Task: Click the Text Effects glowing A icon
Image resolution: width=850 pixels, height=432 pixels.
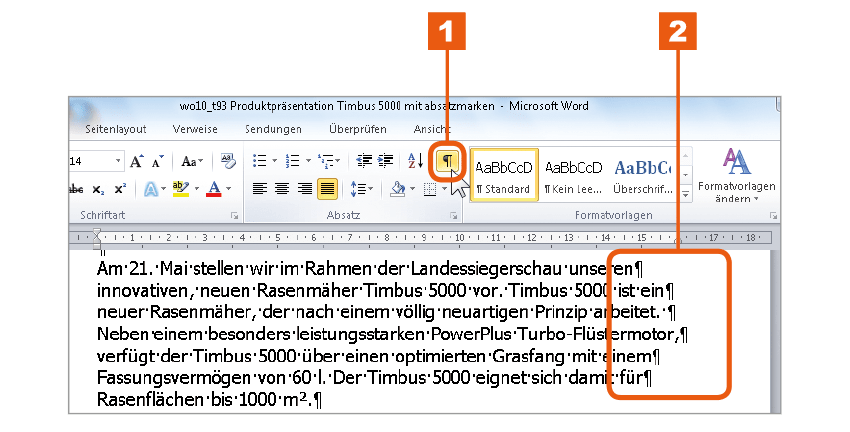Action: click(151, 189)
